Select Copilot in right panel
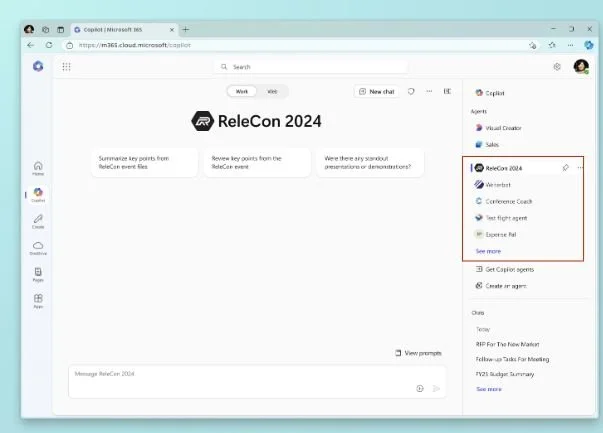 coord(490,93)
